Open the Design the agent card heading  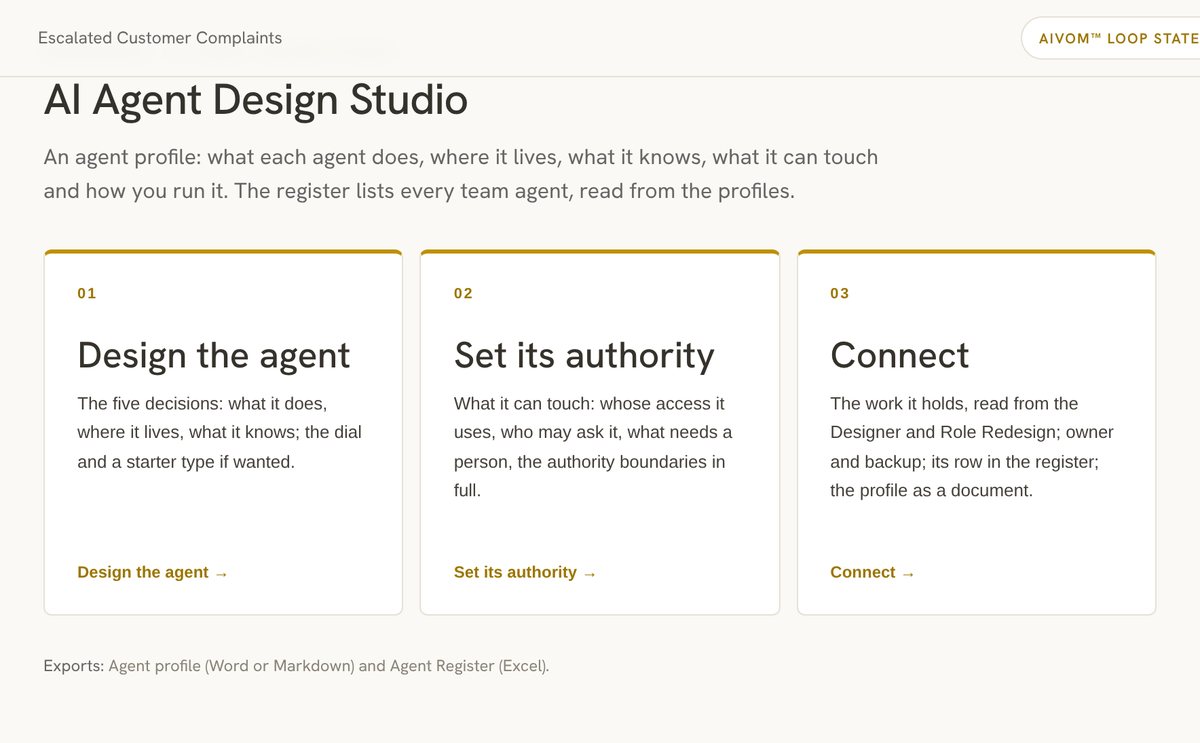pos(214,355)
